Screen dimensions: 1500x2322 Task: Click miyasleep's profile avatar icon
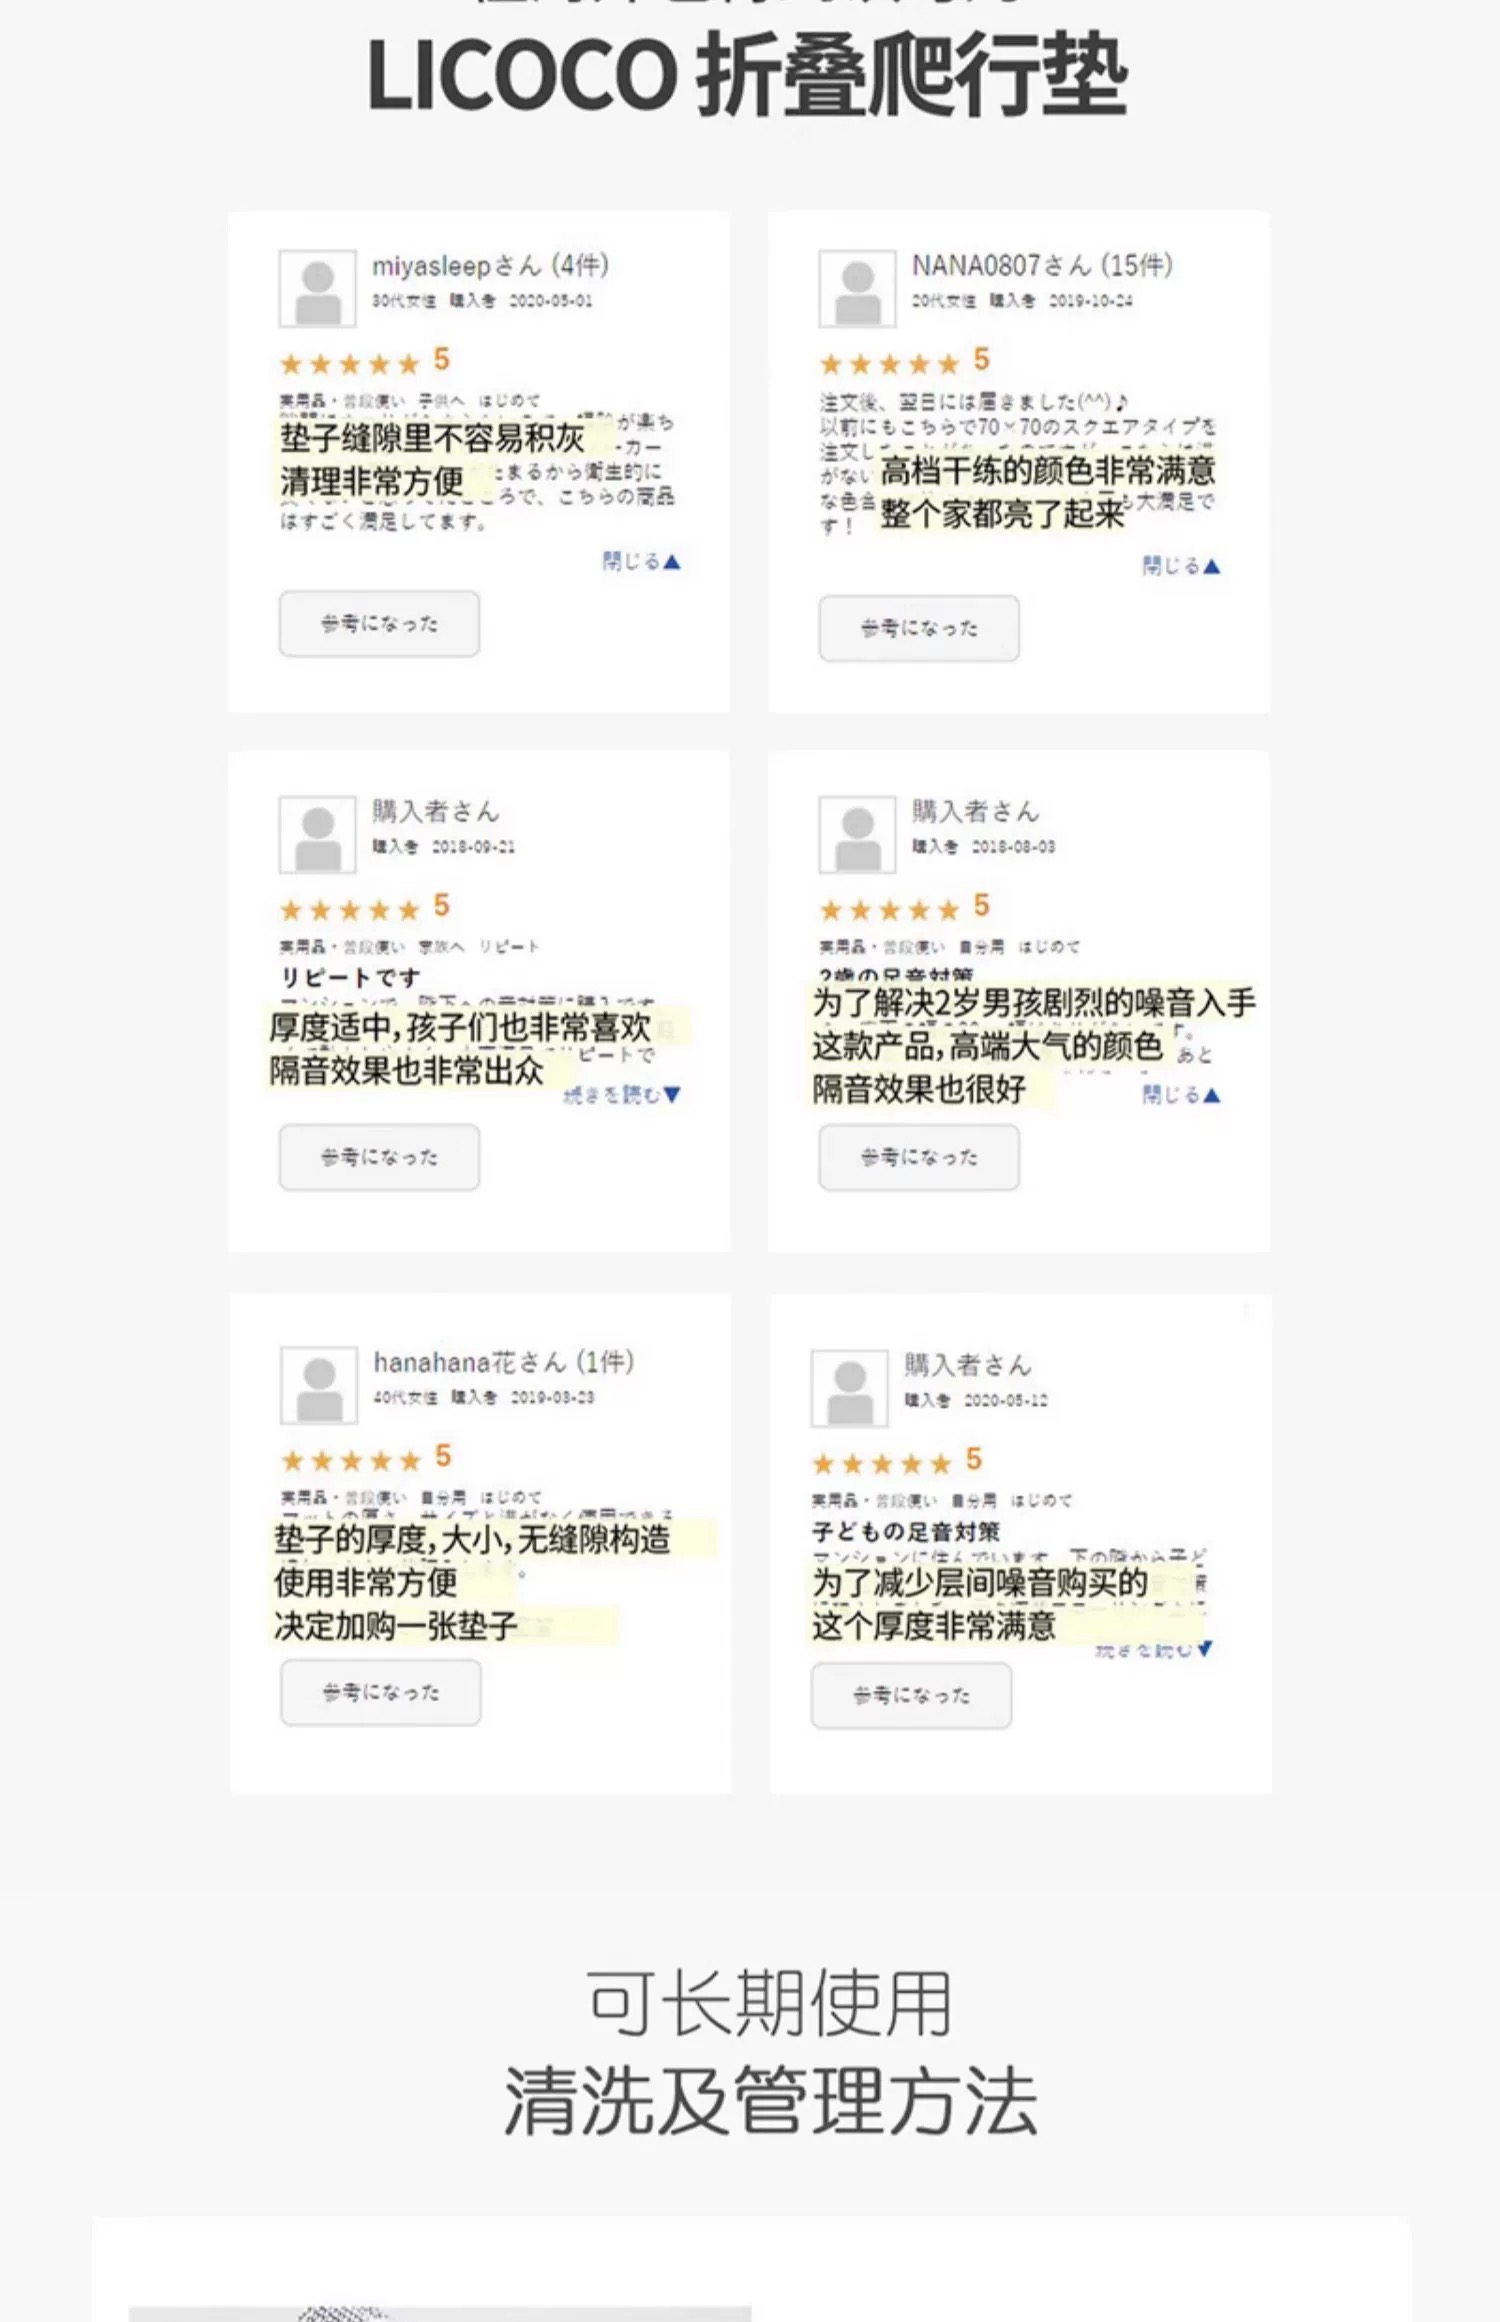[x=318, y=289]
